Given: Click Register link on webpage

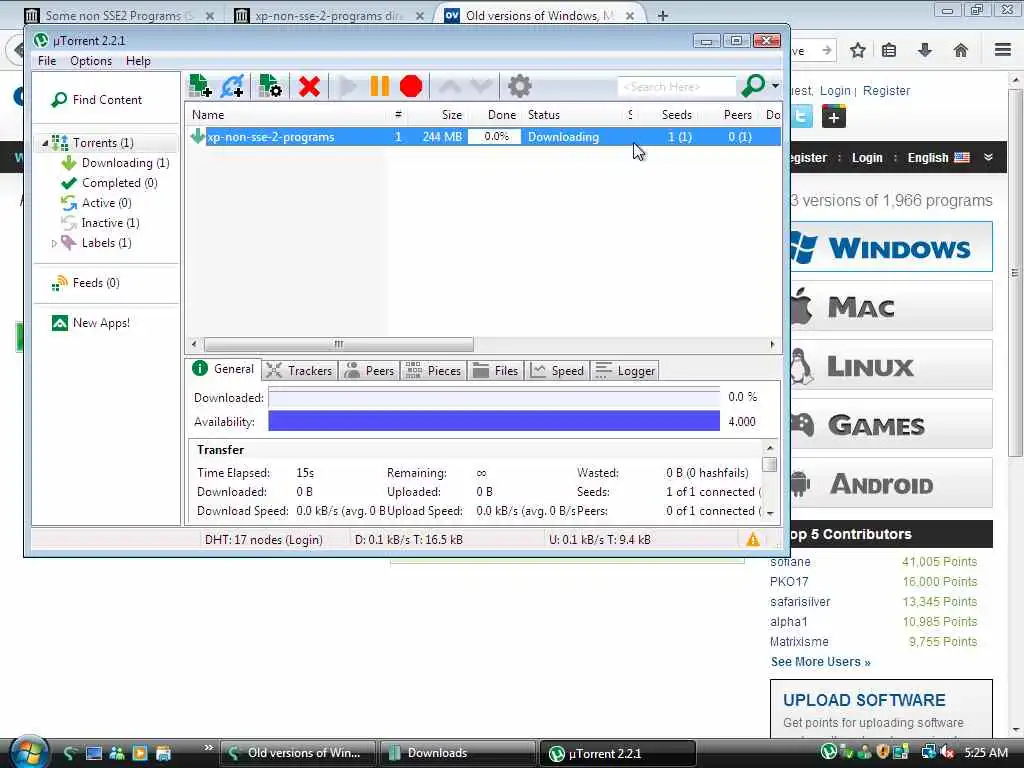Looking at the screenshot, I should coord(886,91).
